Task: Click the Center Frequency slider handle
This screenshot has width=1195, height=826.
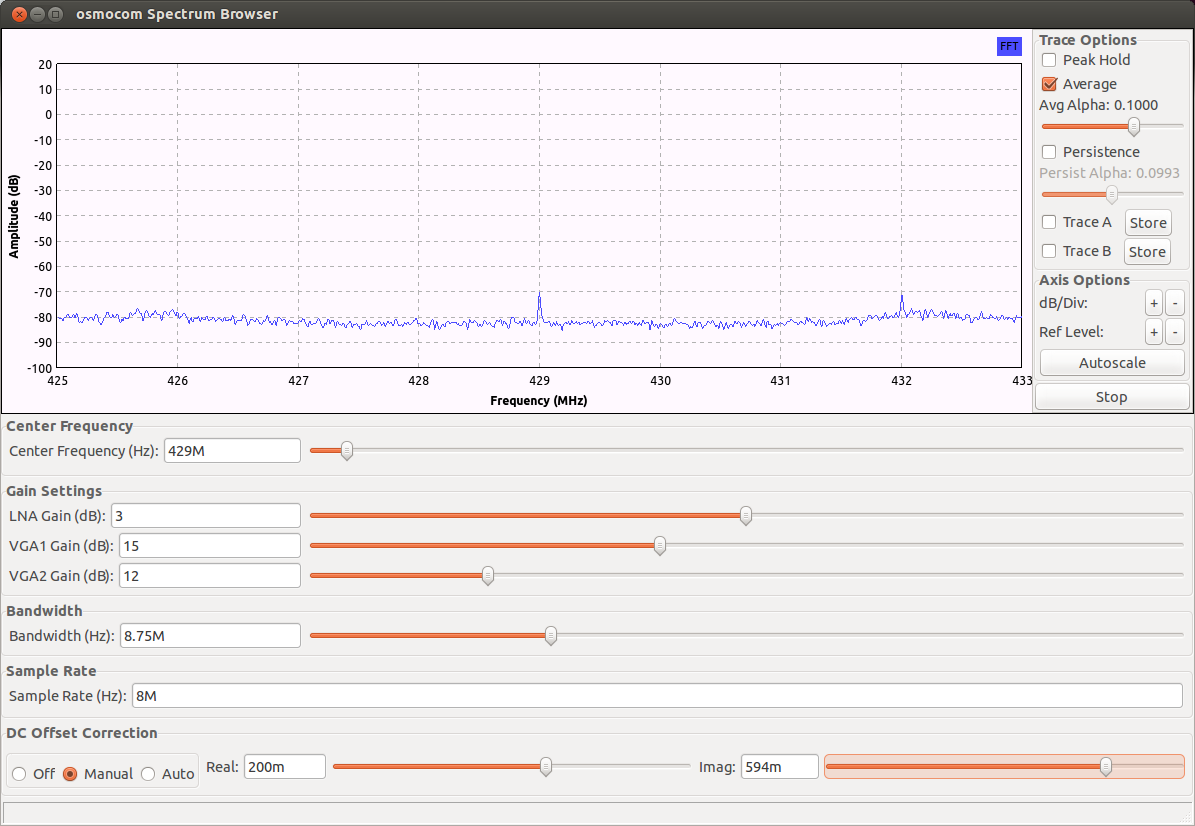Action: pos(347,451)
